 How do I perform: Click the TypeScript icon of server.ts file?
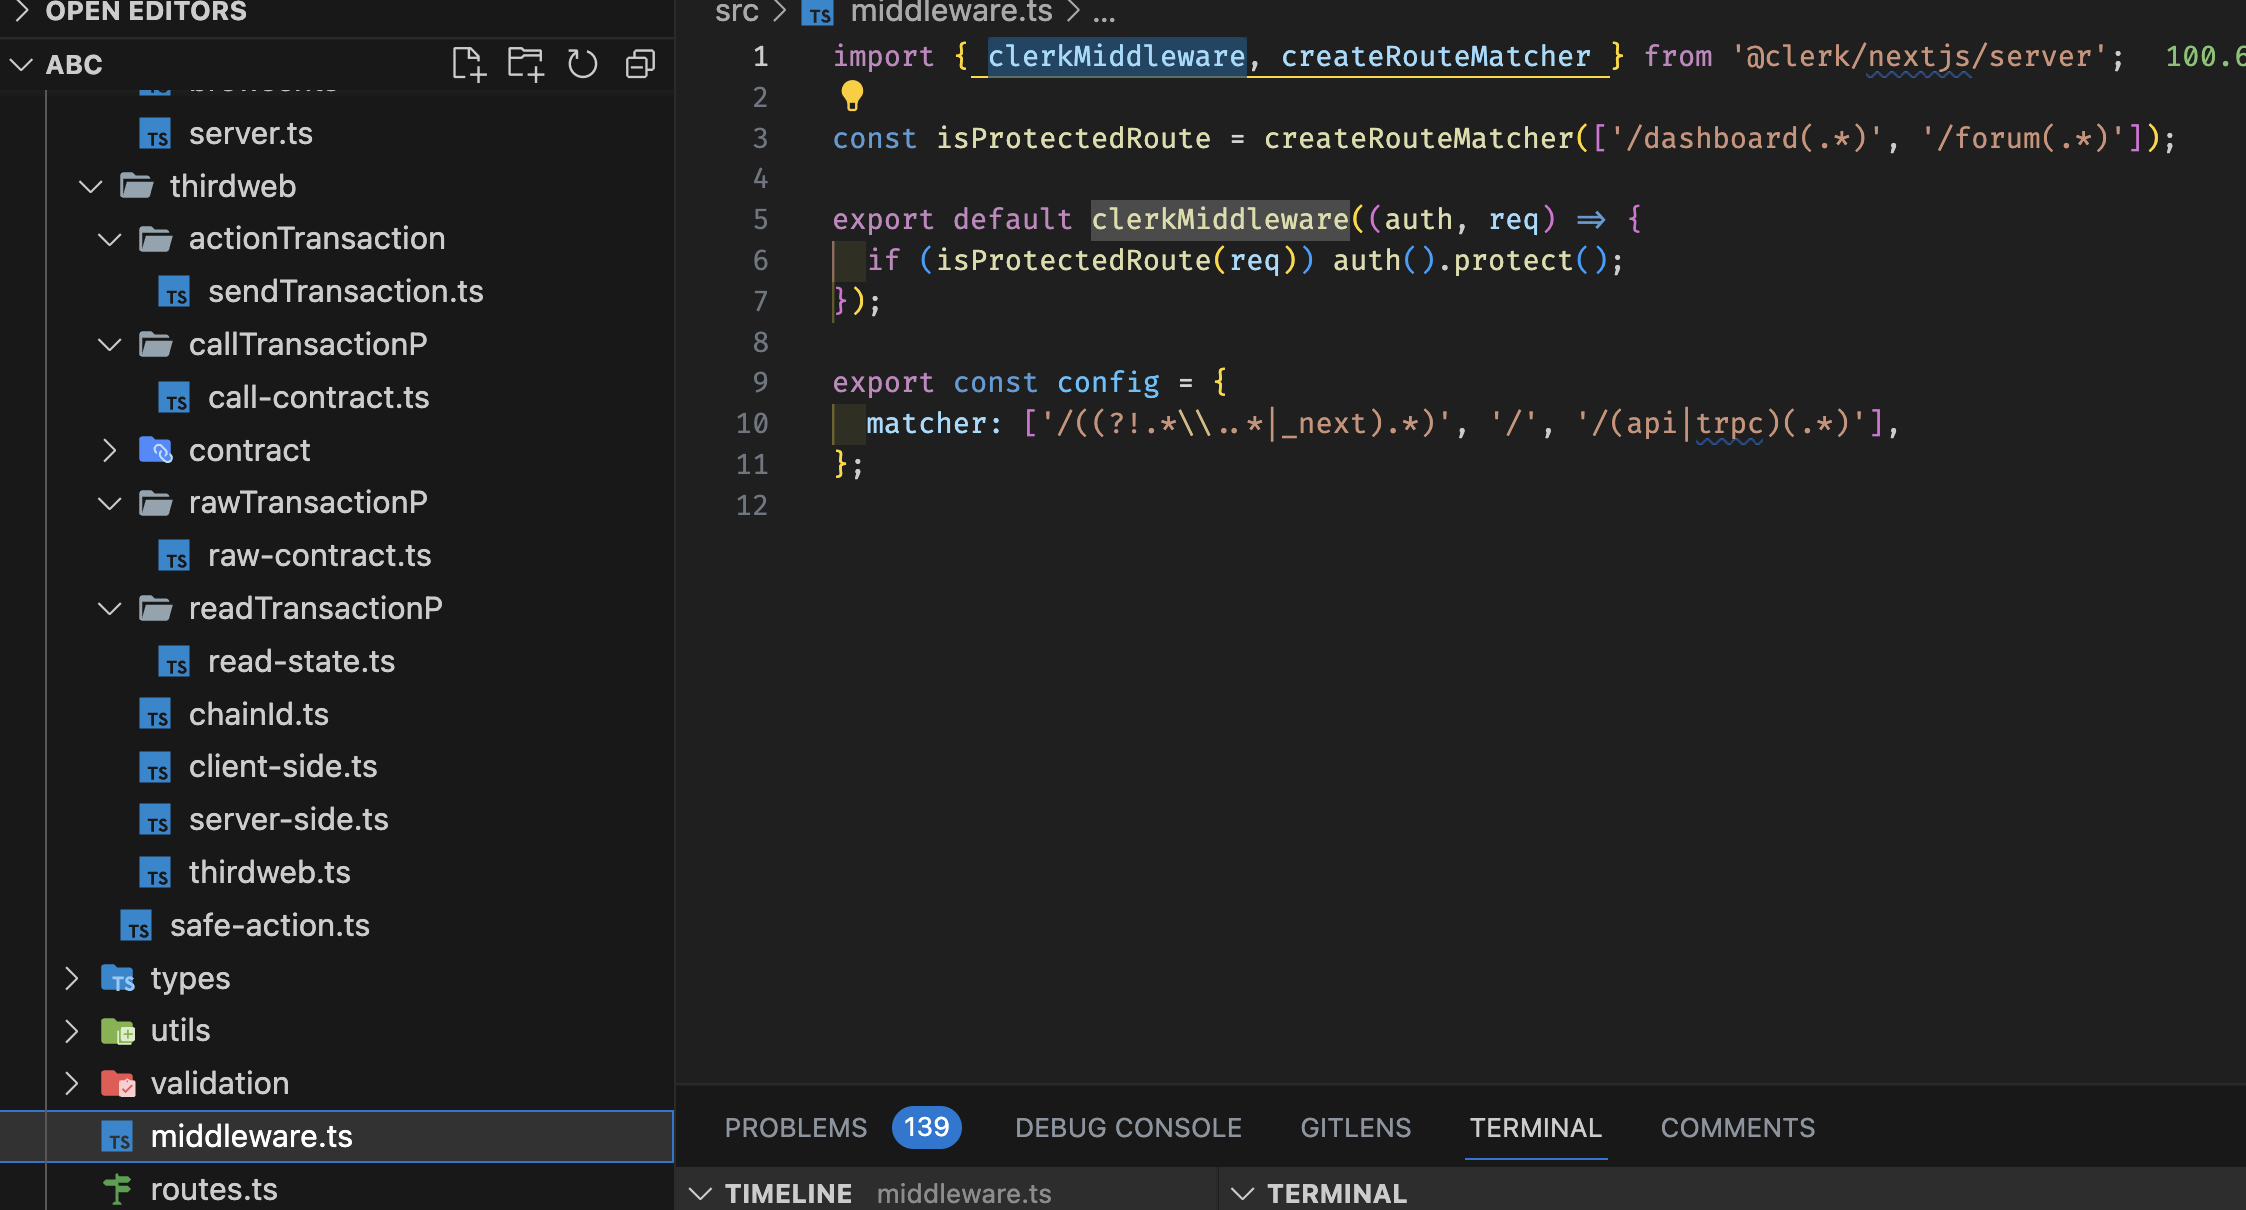pyautogui.click(x=155, y=134)
